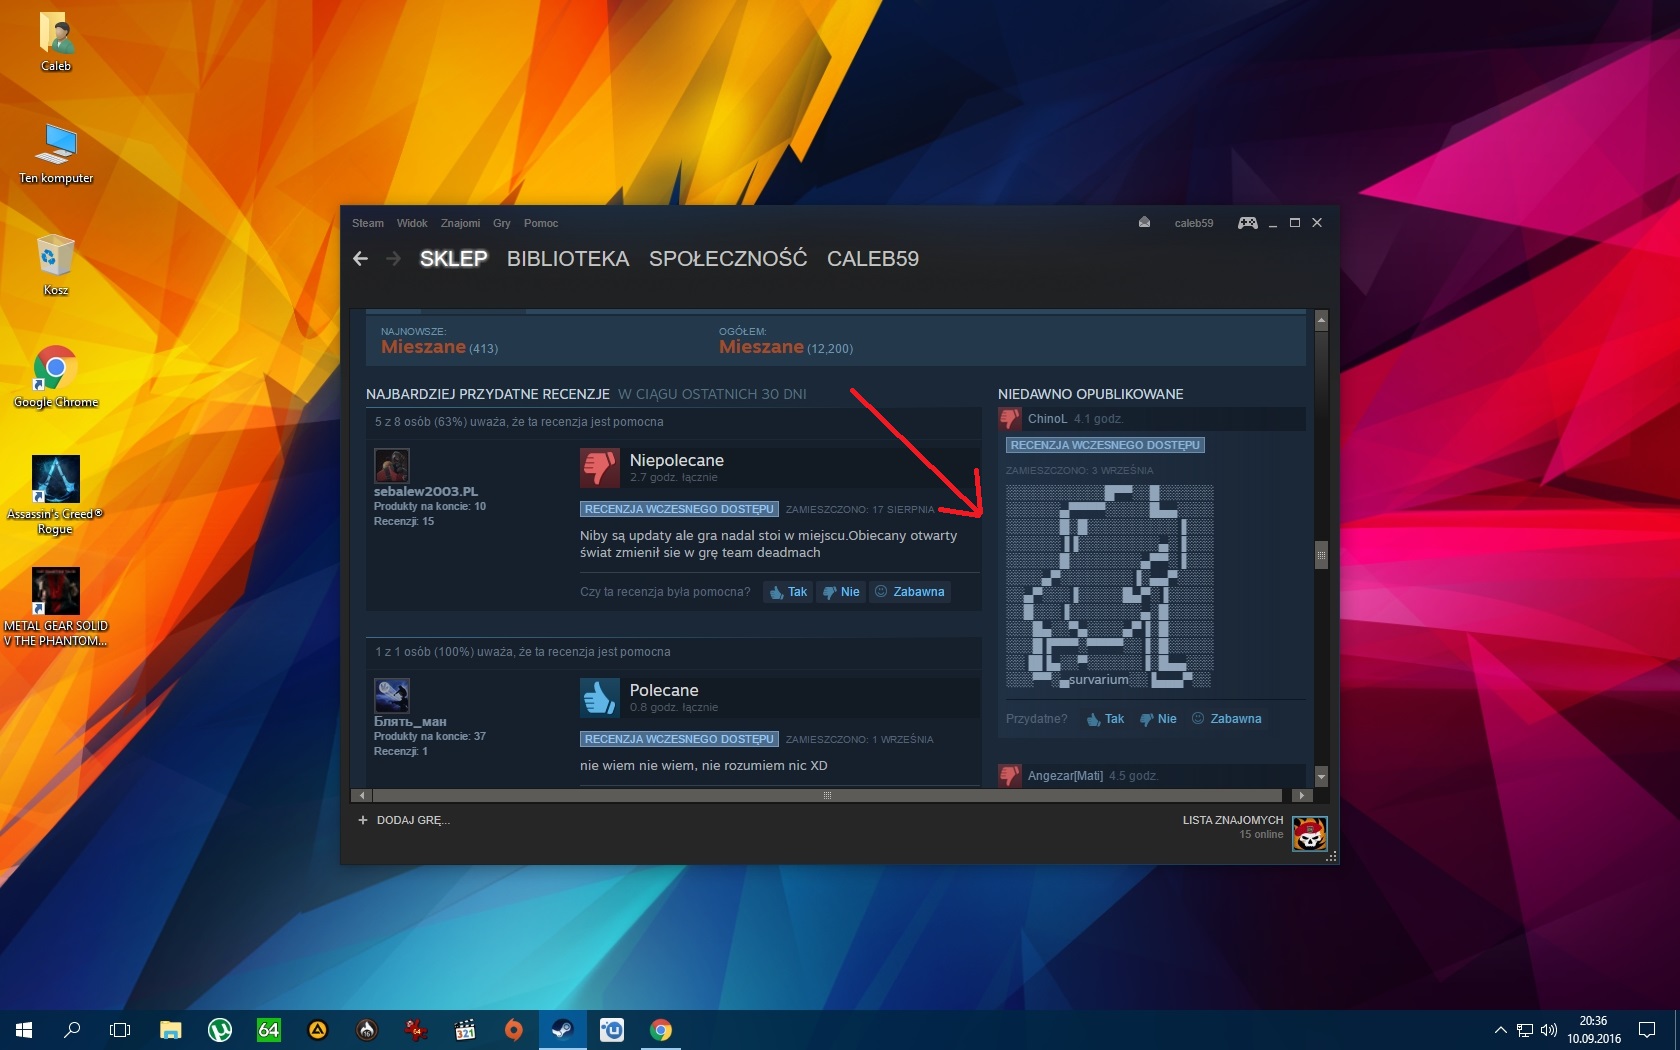Switch to Steam in the taskbar
This screenshot has height=1050, width=1680.
(x=563, y=1030)
